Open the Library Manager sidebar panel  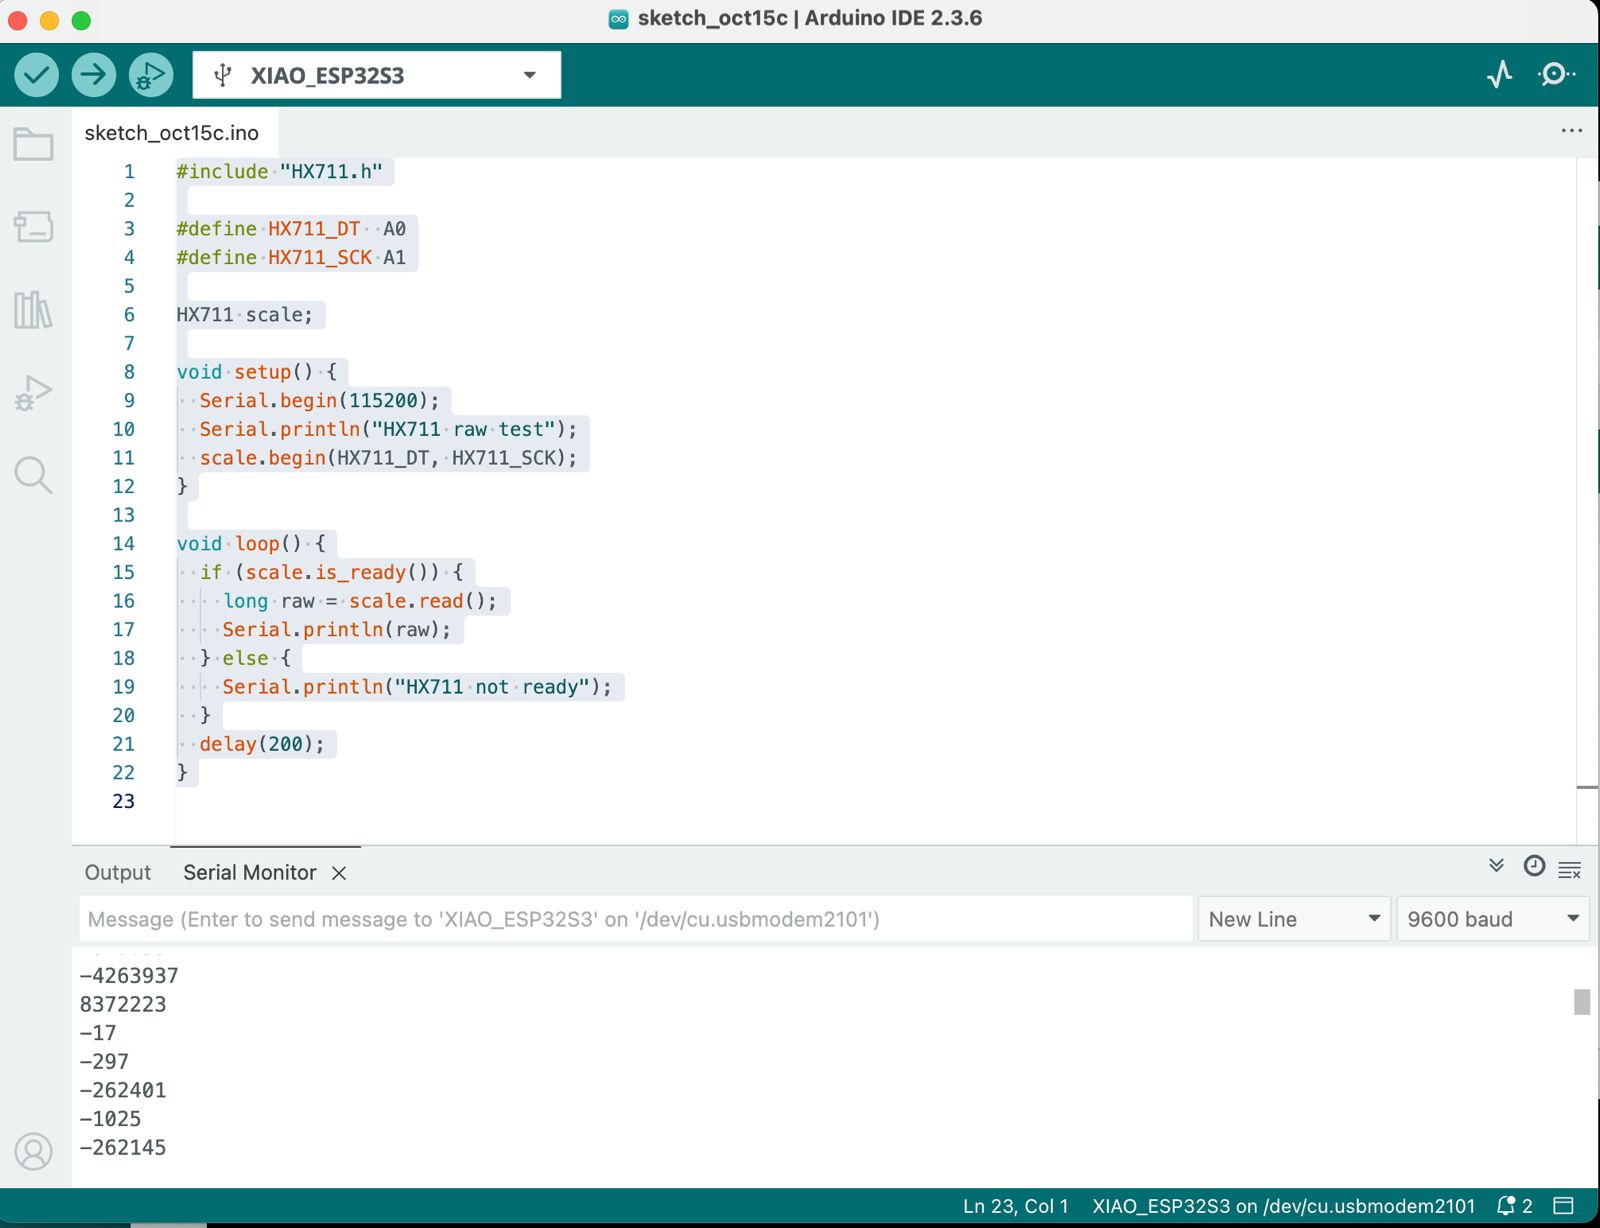[x=34, y=310]
